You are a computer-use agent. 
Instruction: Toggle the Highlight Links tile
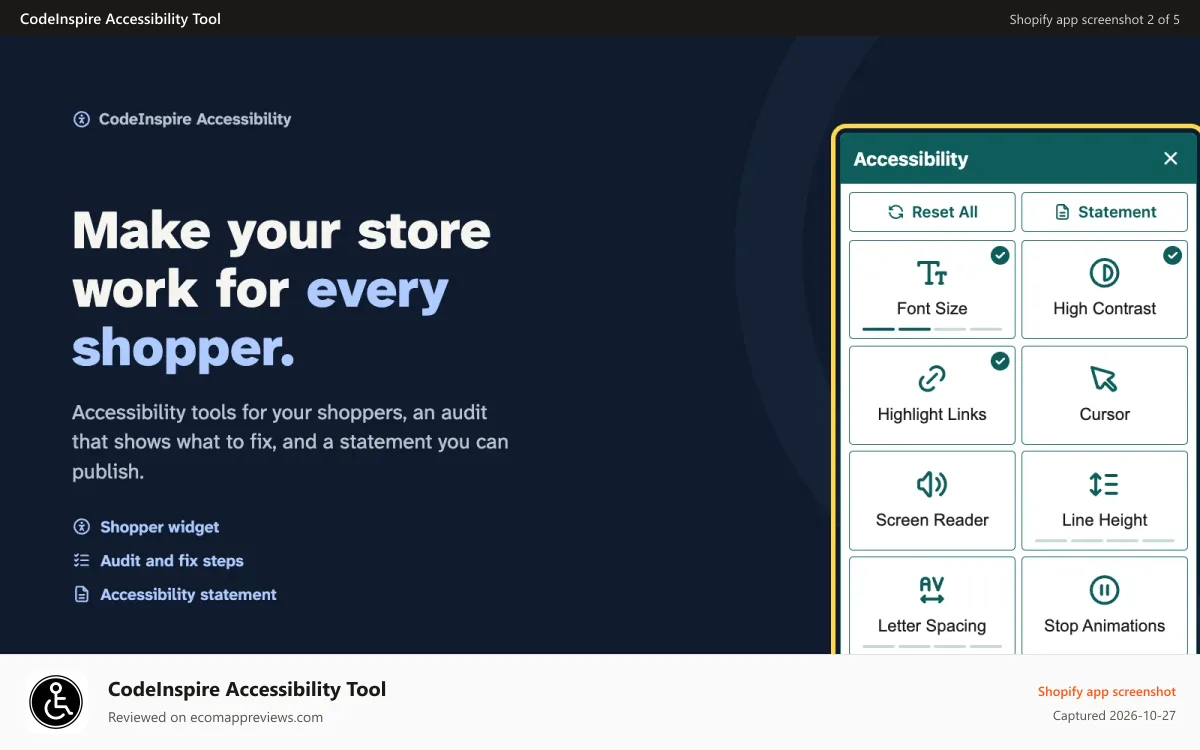click(932, 395)
